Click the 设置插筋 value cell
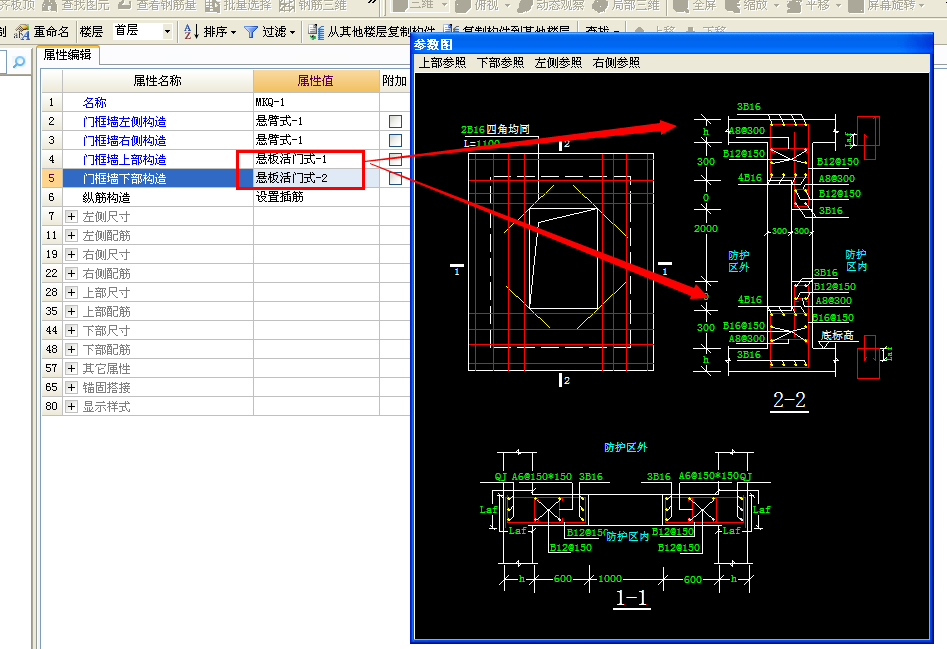The image size is (947, 649). pyautogui.click(x=316, y=197)
